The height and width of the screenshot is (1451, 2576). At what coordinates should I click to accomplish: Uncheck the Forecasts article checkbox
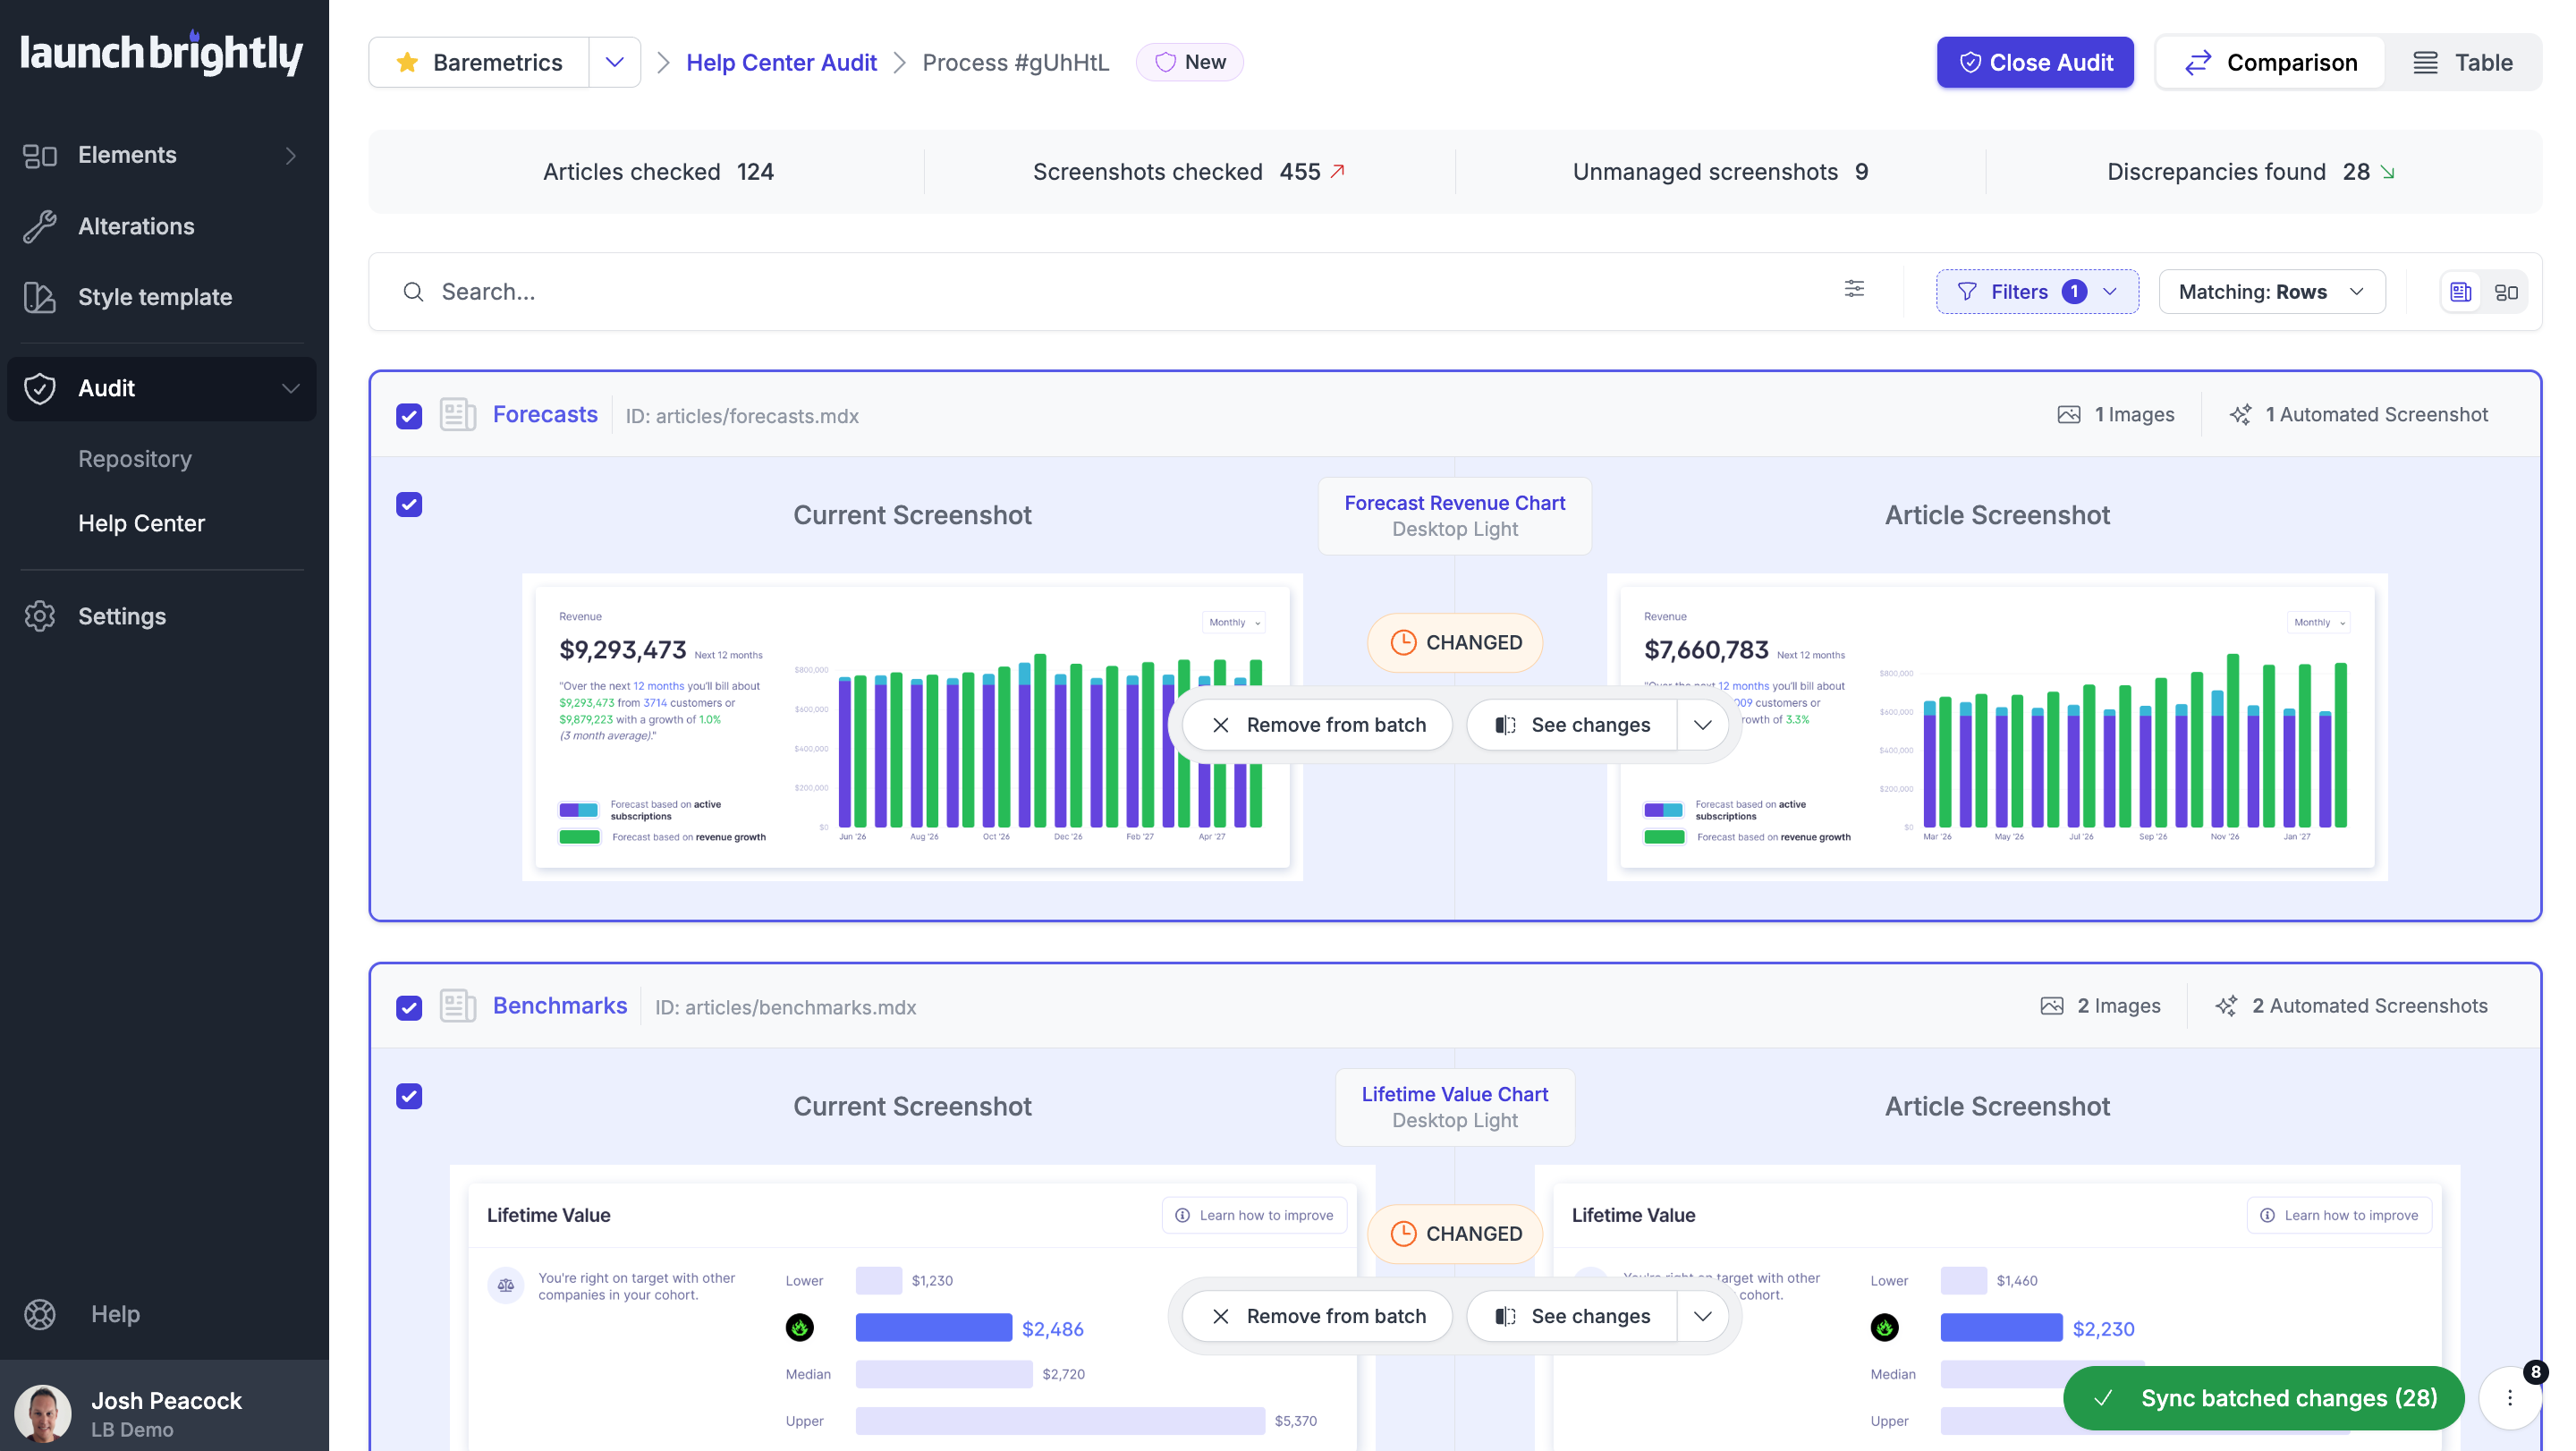tap(409, 416)
